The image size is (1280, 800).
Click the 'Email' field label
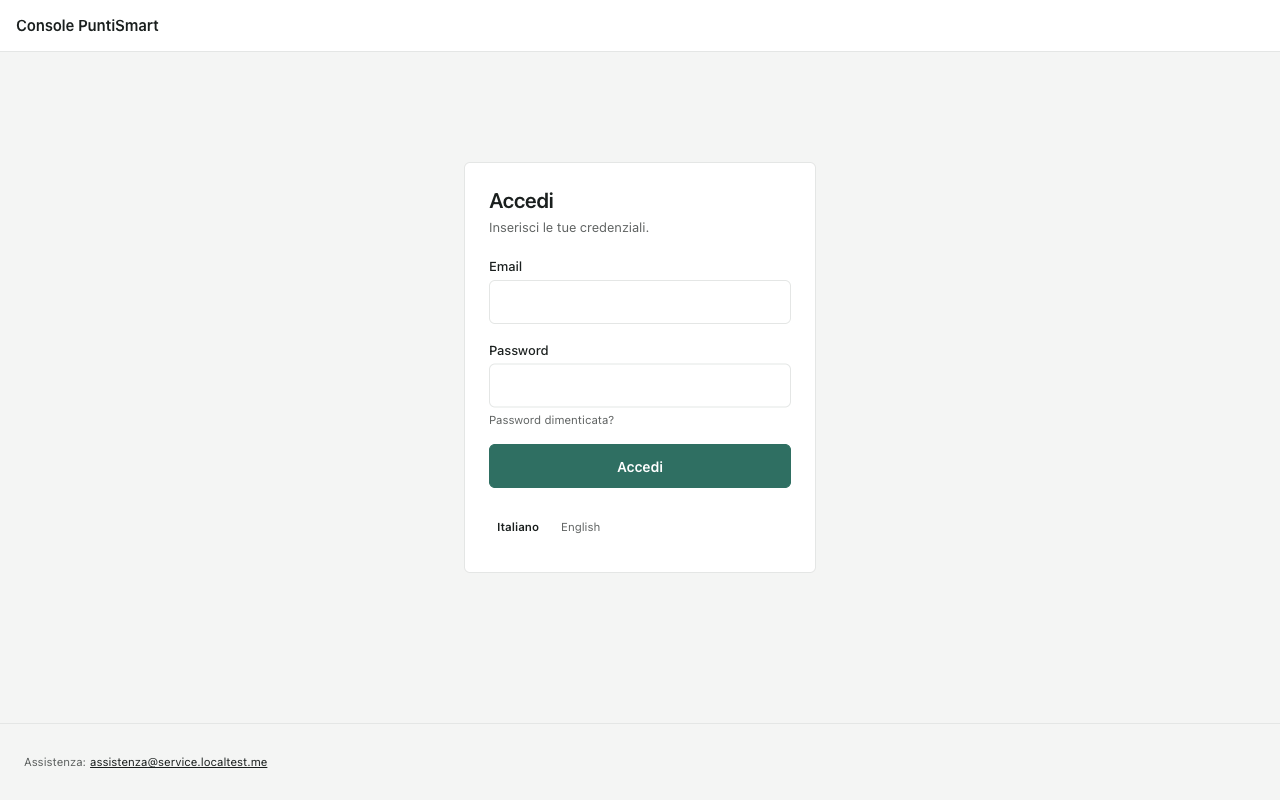(x=505, y=267)
